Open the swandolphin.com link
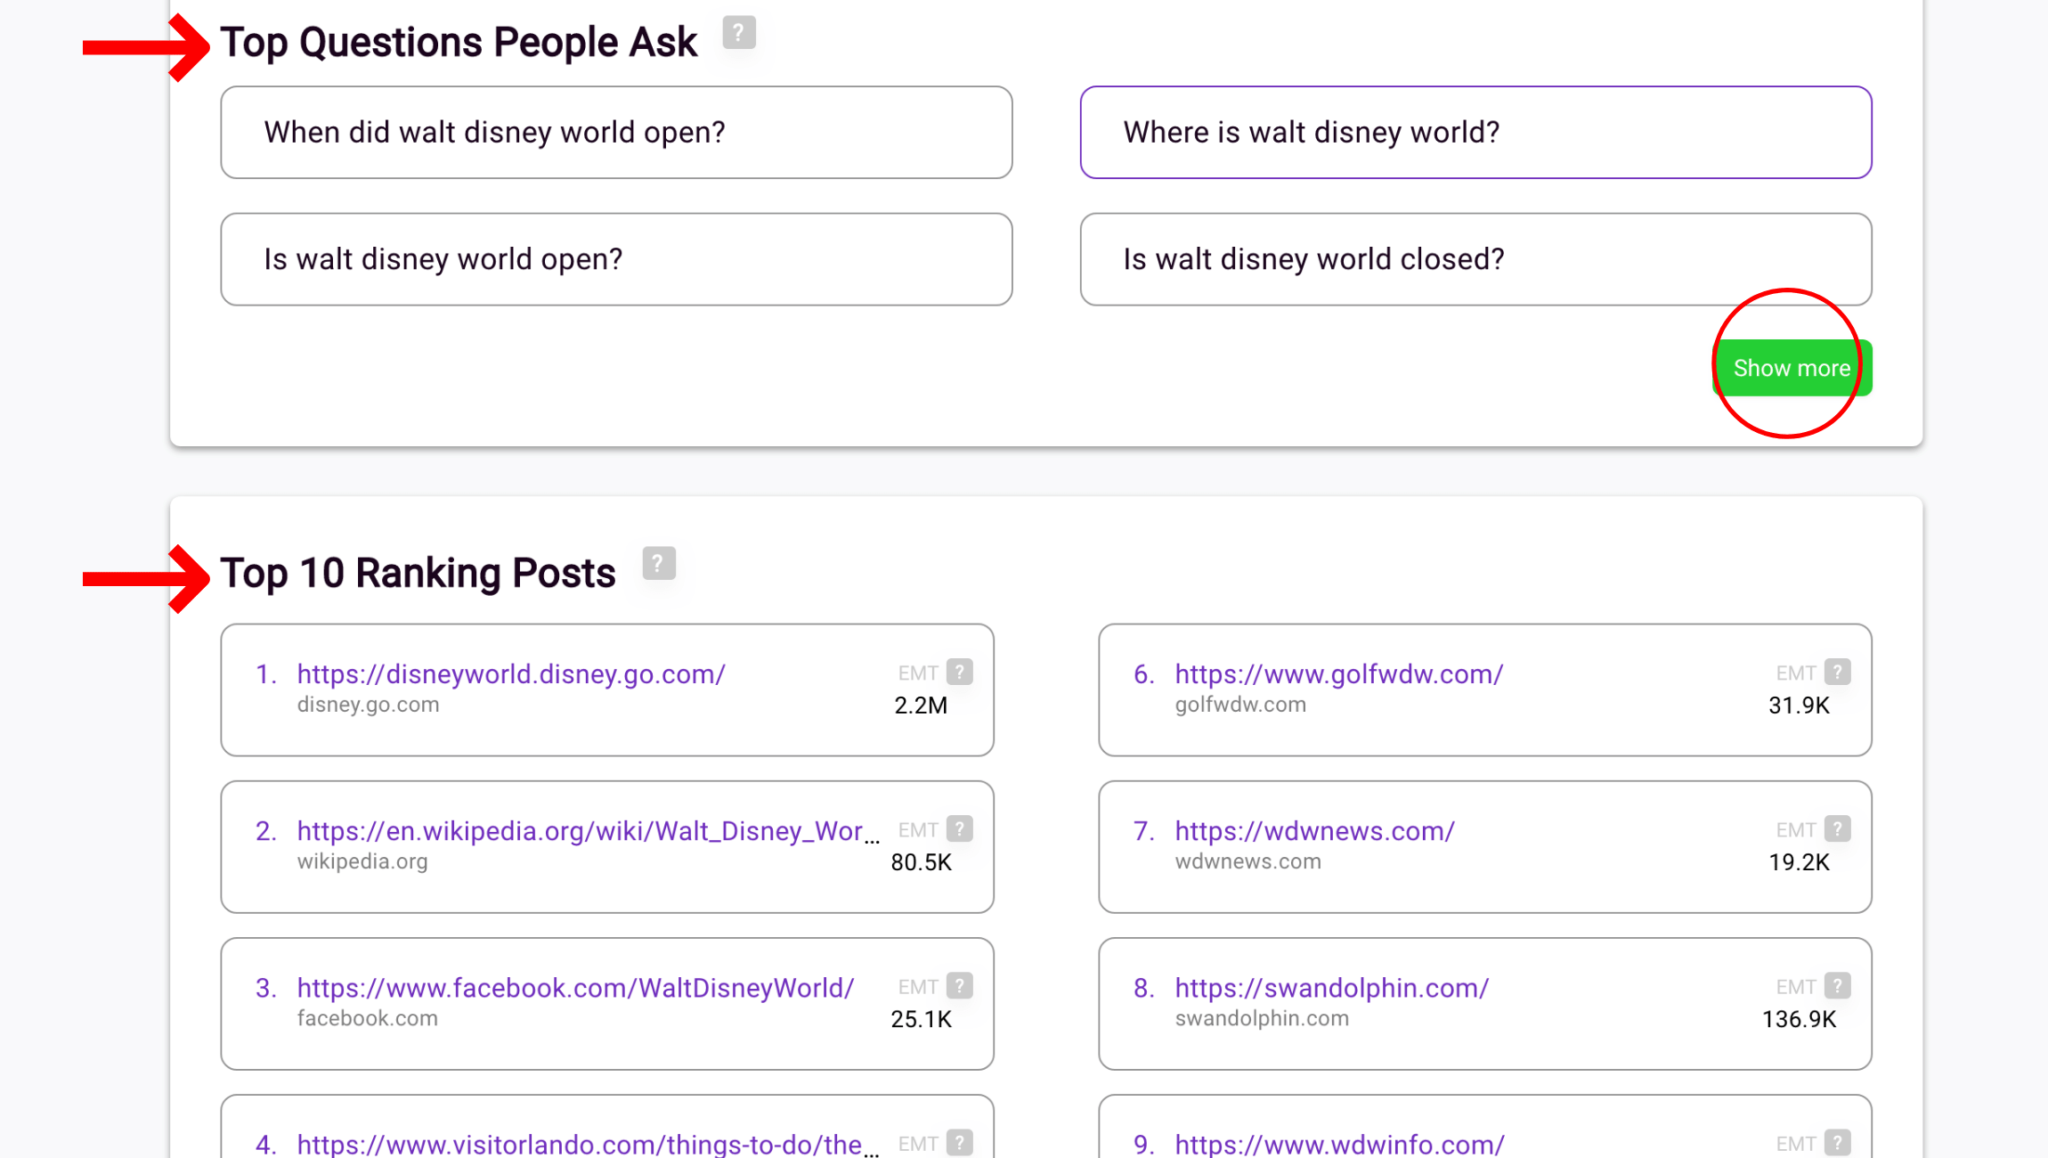 tap(1331, 987)
